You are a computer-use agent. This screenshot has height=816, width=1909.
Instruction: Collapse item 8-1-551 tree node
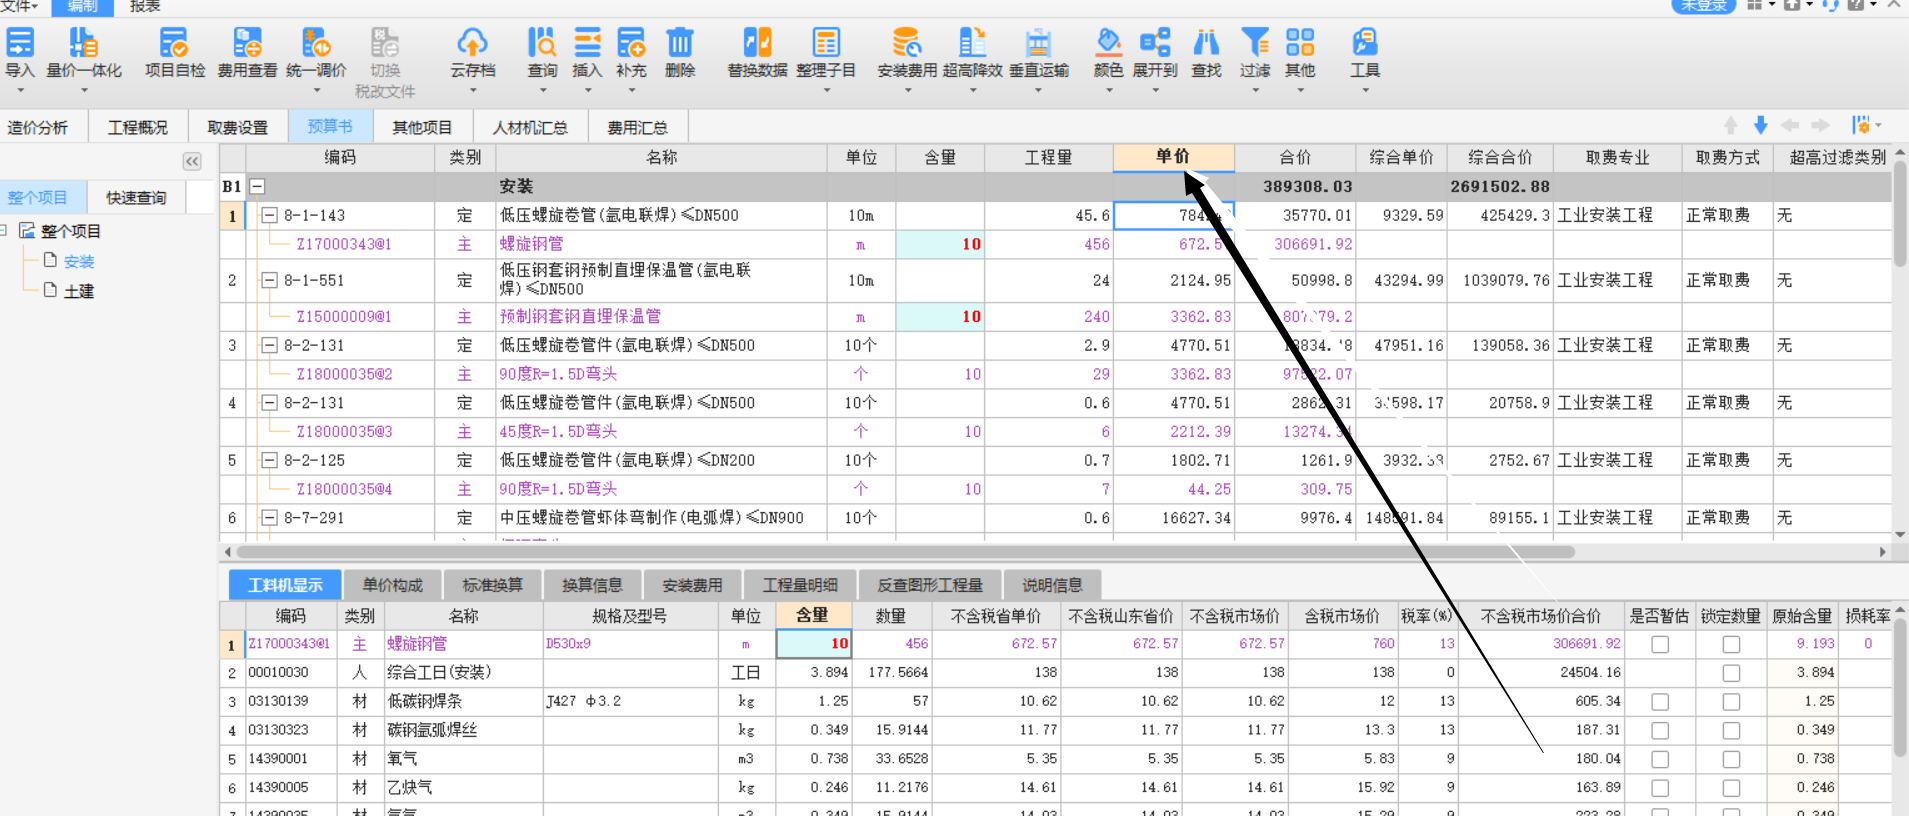coord(269,280)
